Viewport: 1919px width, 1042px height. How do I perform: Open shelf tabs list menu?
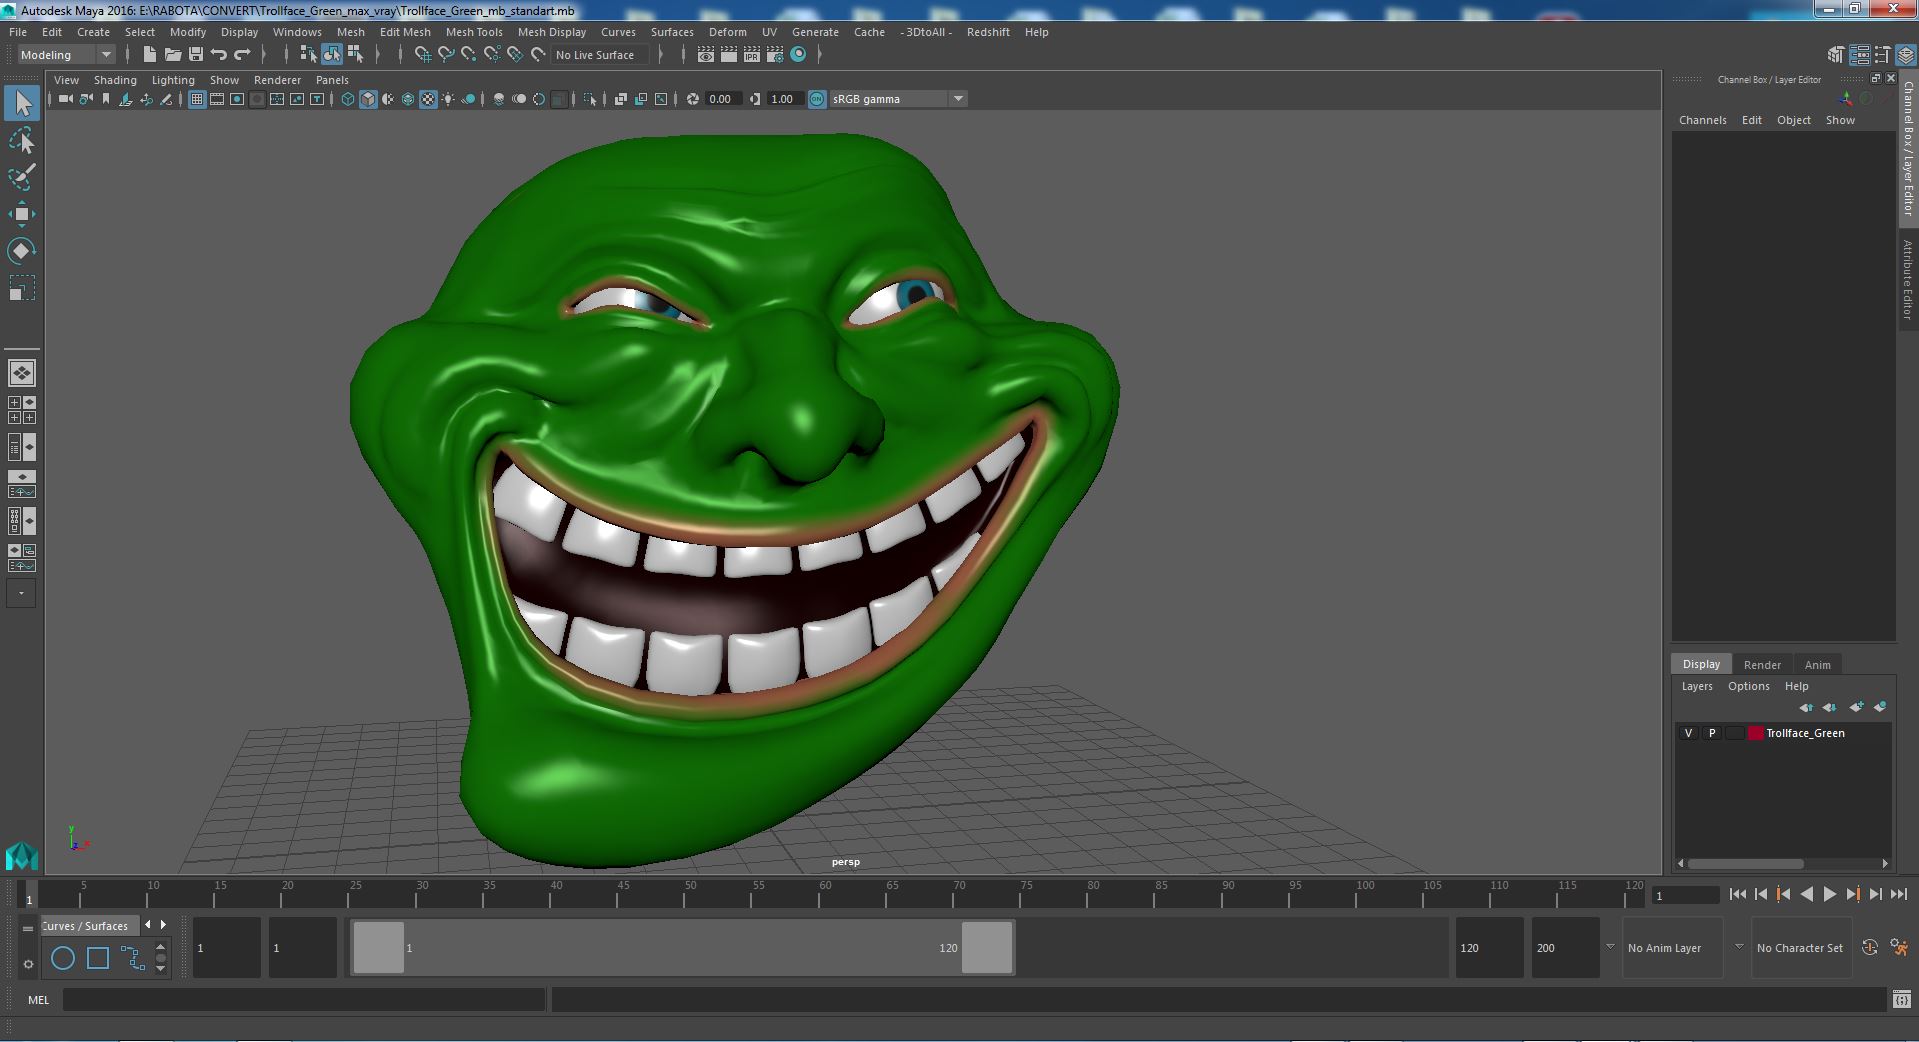(x=28, y=928)
